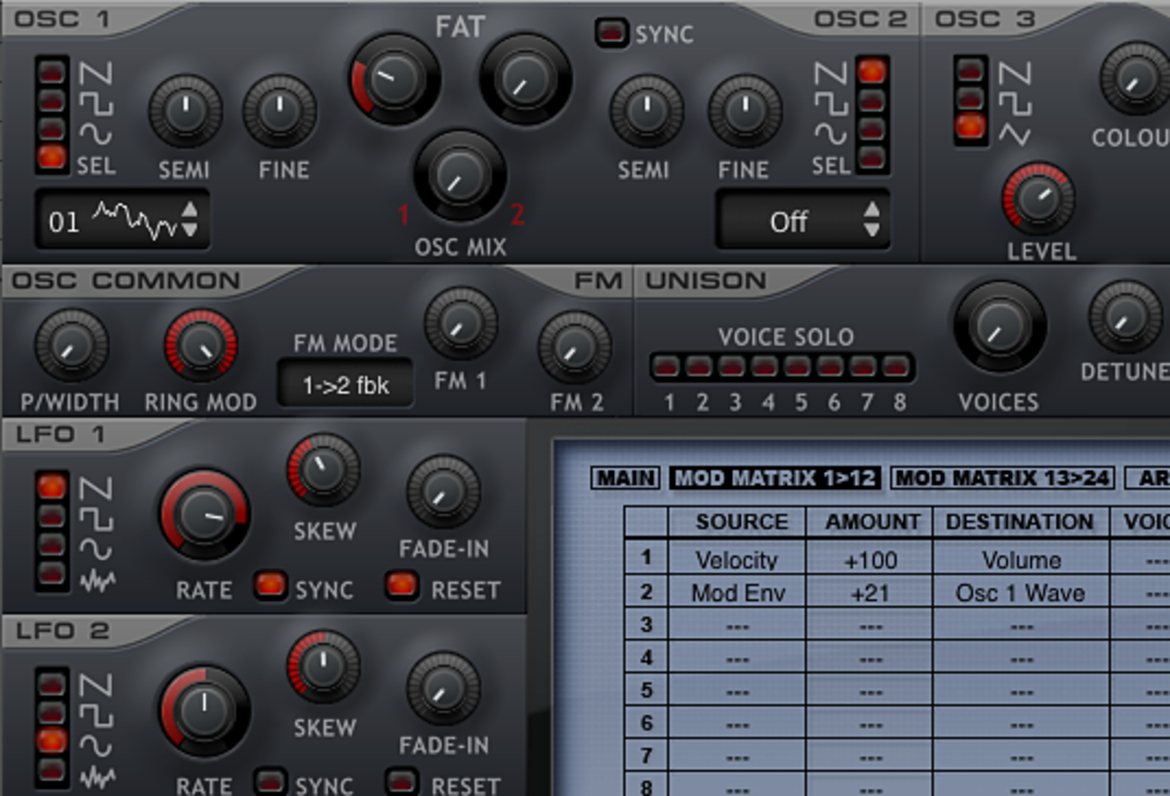1170x796 pixels.
Task: Click OSC 2 FINE knob
Action: click(745, 112)
